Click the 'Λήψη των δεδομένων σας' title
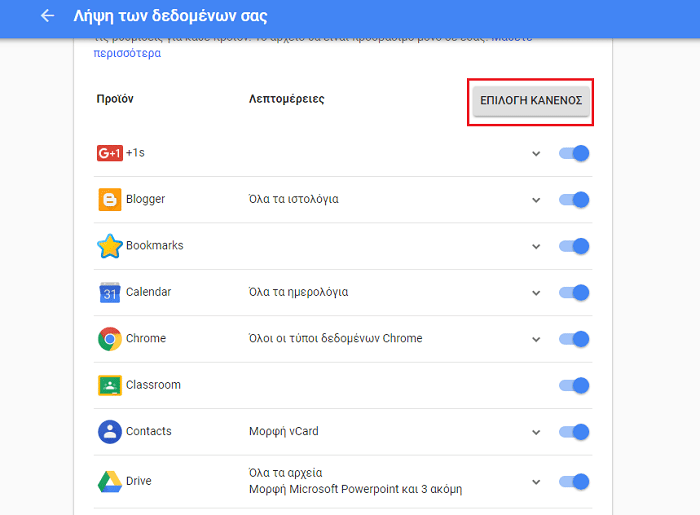Viewport: 700px width, 515px height. [x=170, y=16]
